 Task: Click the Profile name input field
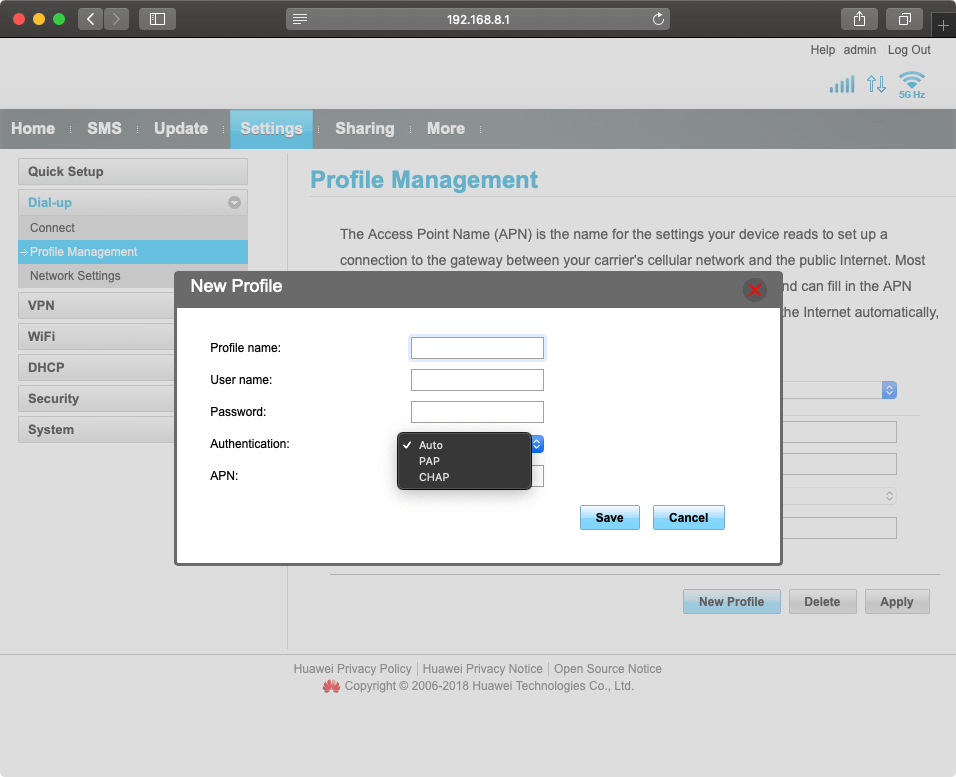477,347
